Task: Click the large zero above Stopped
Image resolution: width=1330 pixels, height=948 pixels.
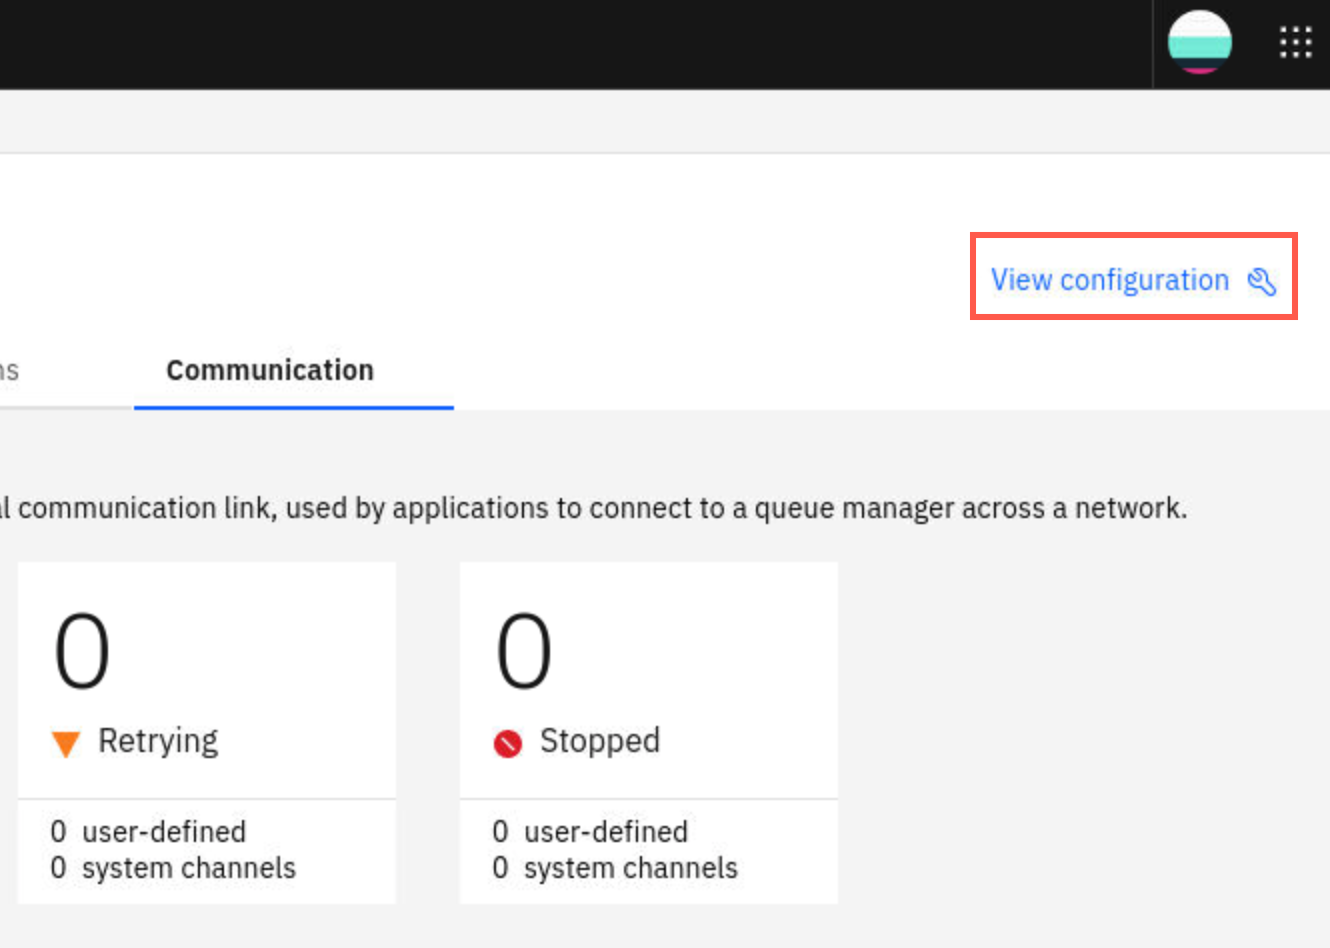Action: [x=524, y=652]
